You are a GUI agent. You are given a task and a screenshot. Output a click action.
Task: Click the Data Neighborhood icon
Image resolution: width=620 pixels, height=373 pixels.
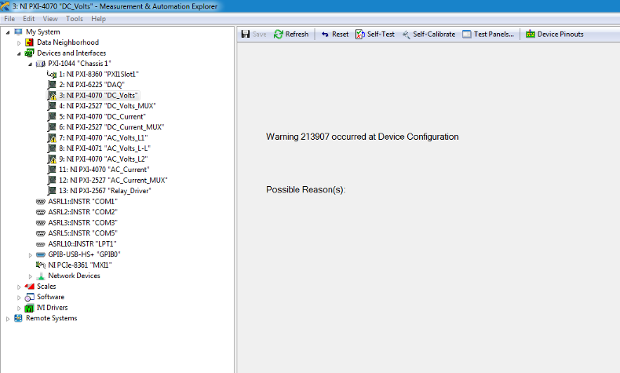tap(29, 42)
